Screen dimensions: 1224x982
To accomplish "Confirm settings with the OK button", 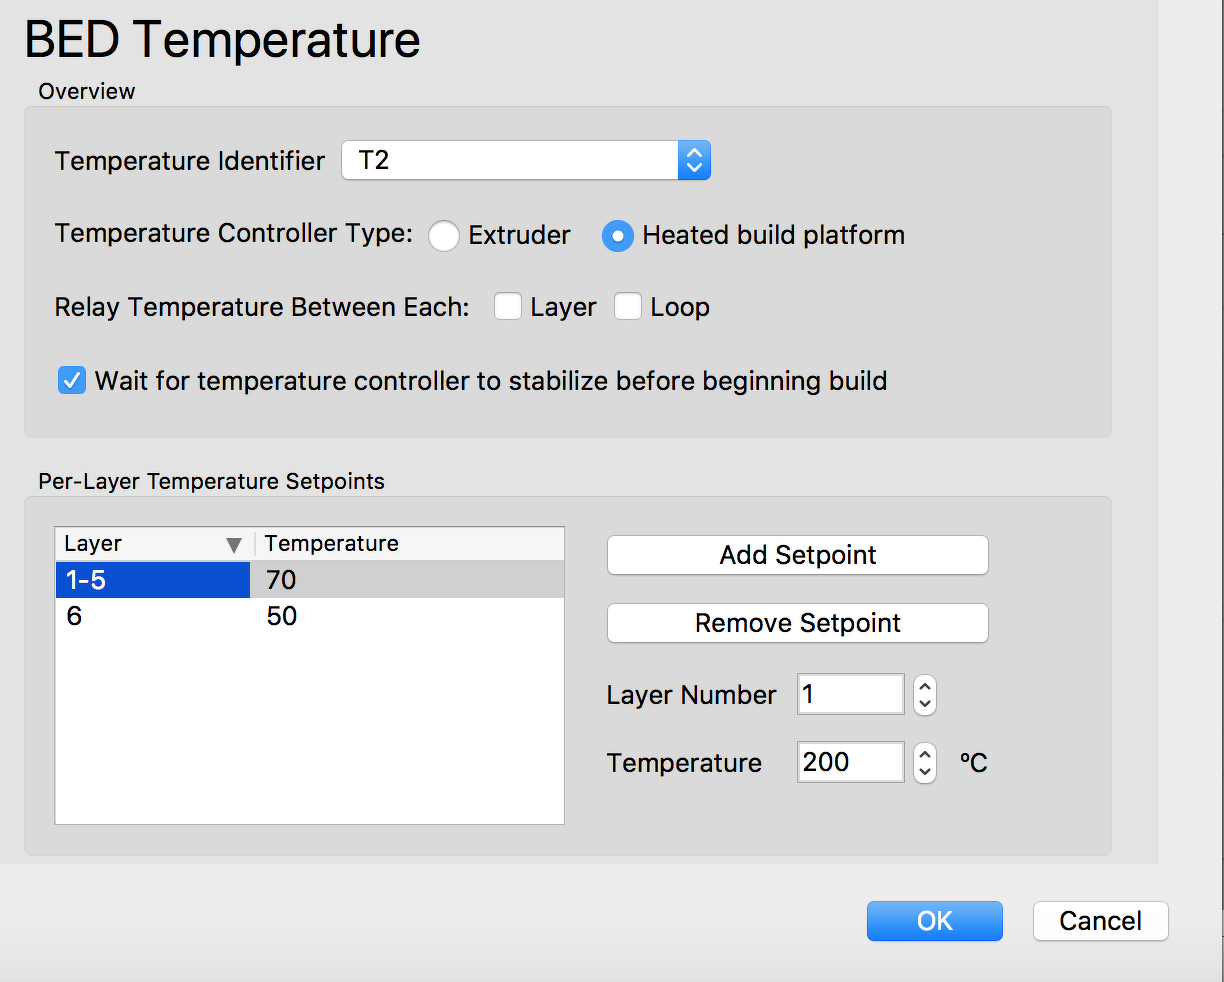I will coord(934,921).
